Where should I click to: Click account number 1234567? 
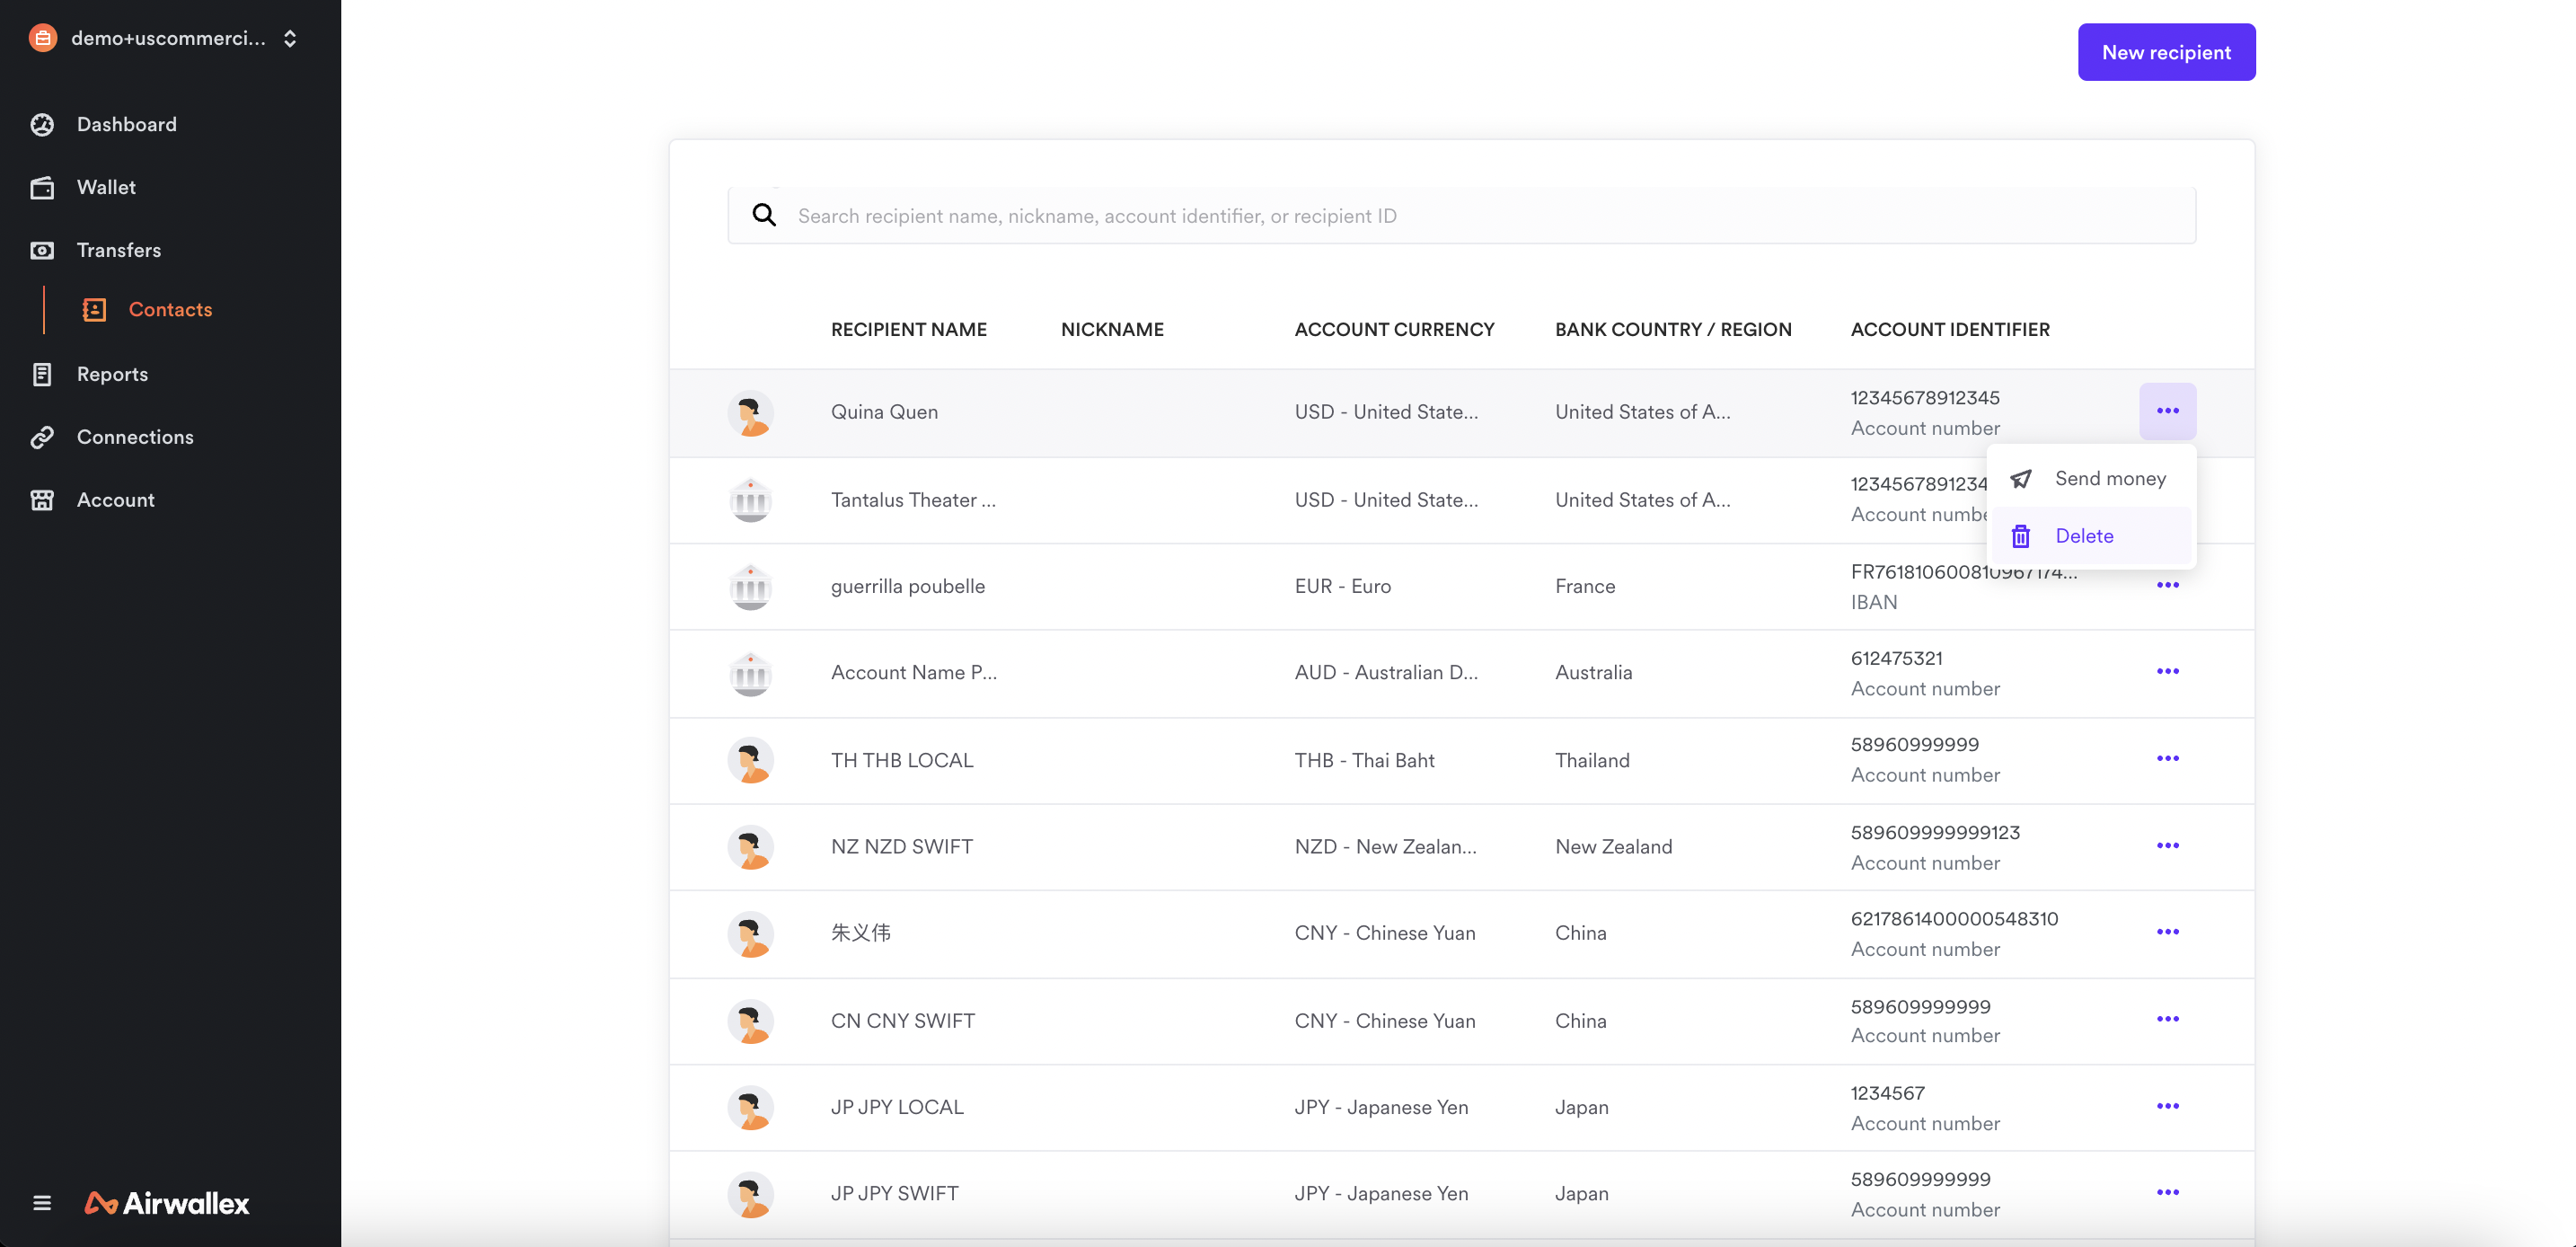(x=1887, y=1094)
